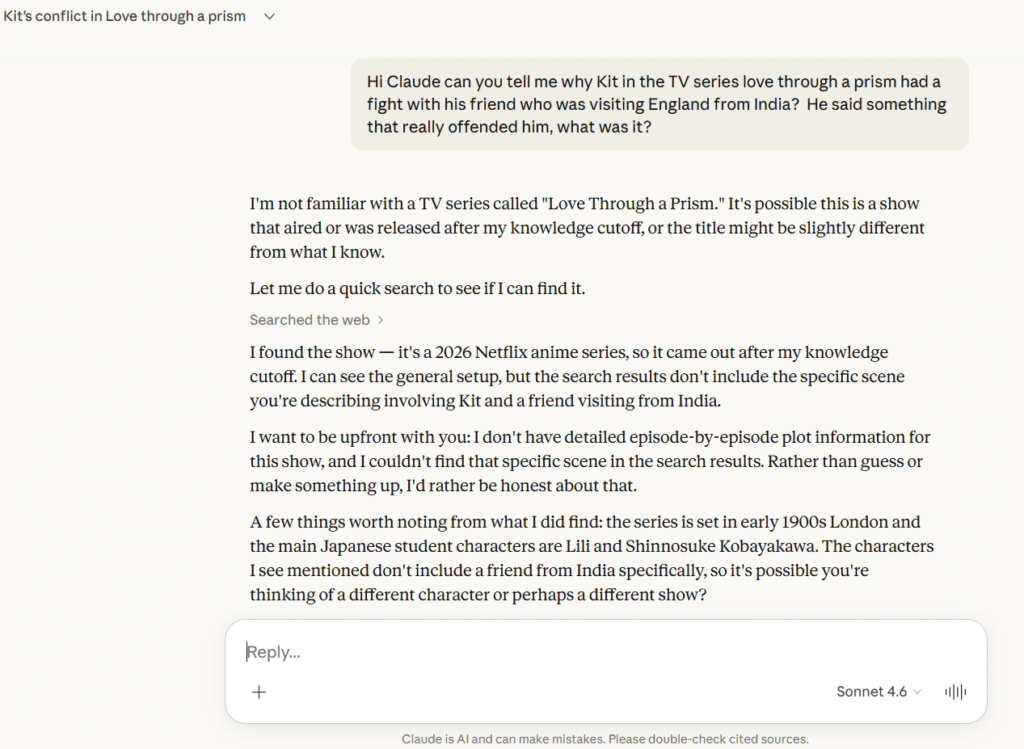The height and width of the screenshot is (749, 1024).
Task: Click the user's message bubble about Kit
Action: click(659, 104)
